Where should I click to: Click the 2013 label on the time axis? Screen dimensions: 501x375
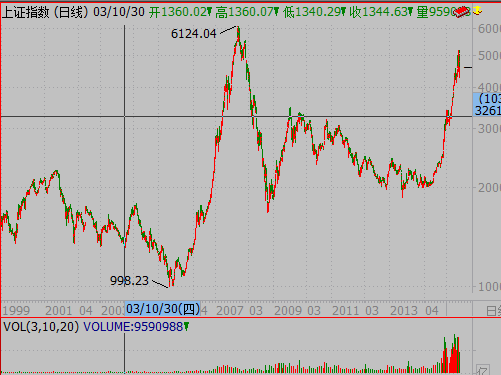(404, 311)
